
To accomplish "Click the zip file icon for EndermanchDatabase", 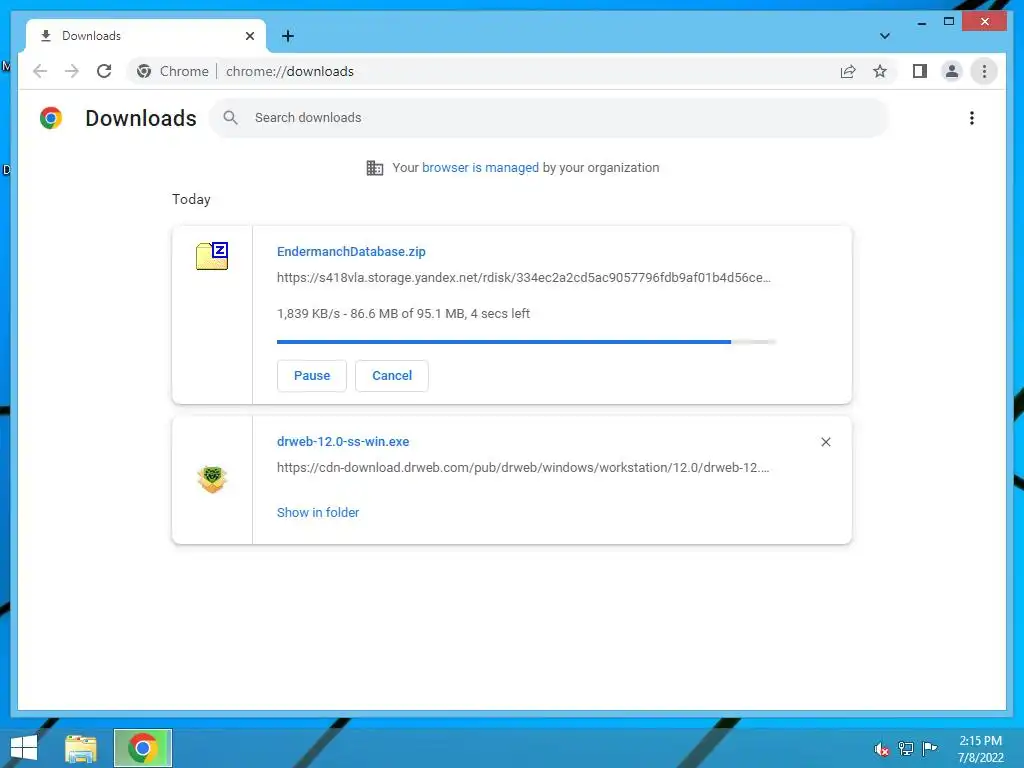I will [x=212, y=255].
